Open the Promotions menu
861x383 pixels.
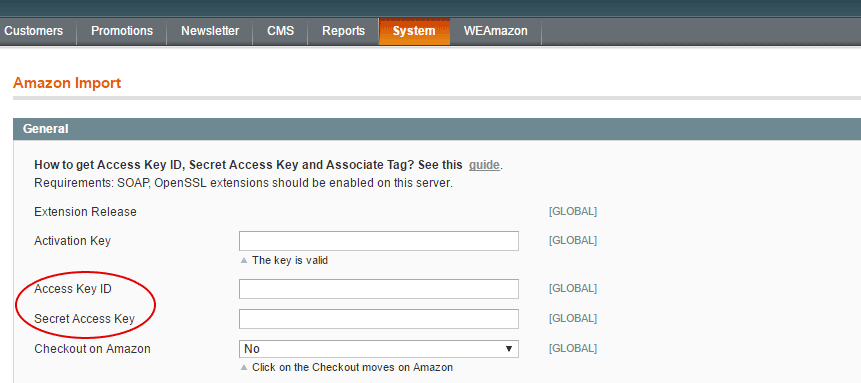pyautogui.click(x=122, y=31)
